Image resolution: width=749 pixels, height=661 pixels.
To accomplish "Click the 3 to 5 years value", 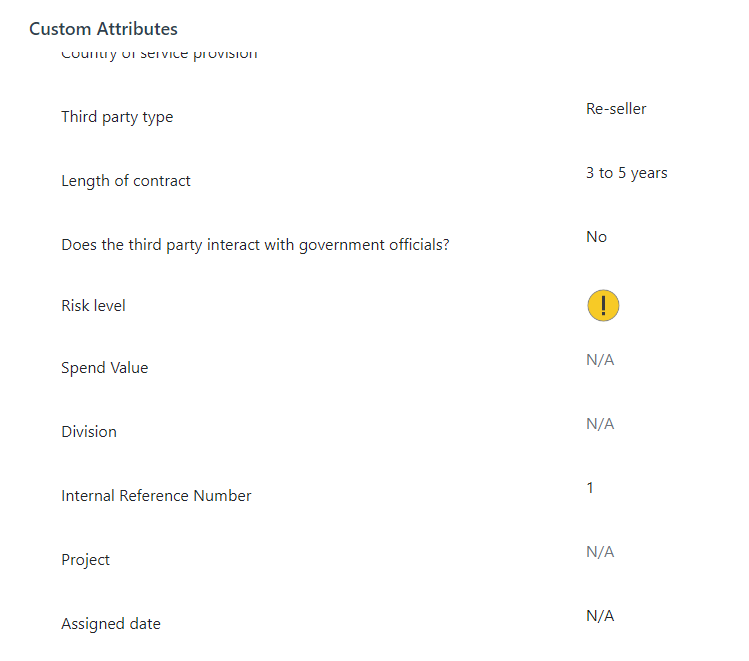I will [x=626, y=173].
